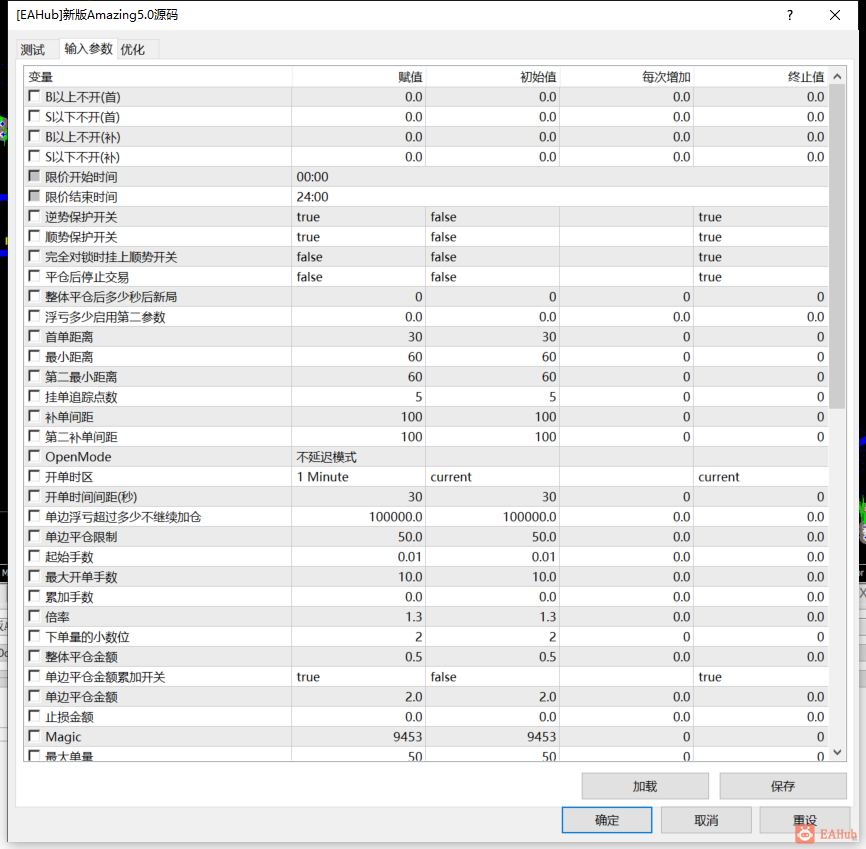Open 单边平仓金额累加开关 assigned value true
The height and width of the screenshot is (849, 866).
358,677
